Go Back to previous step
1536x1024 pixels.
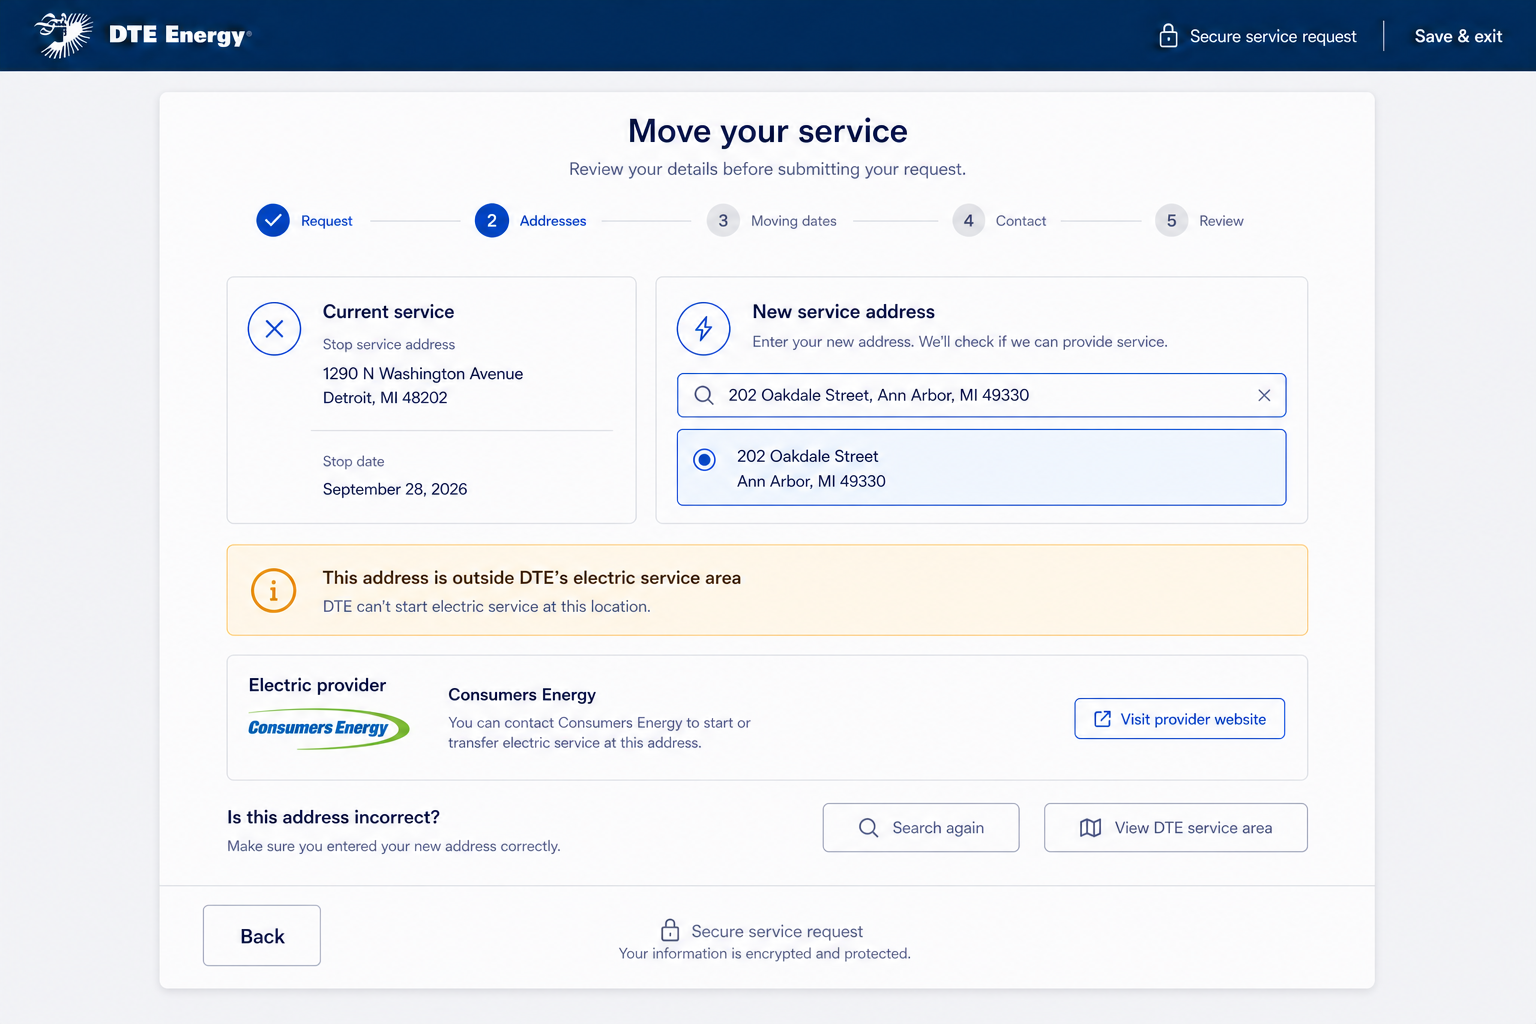point(262,936)
